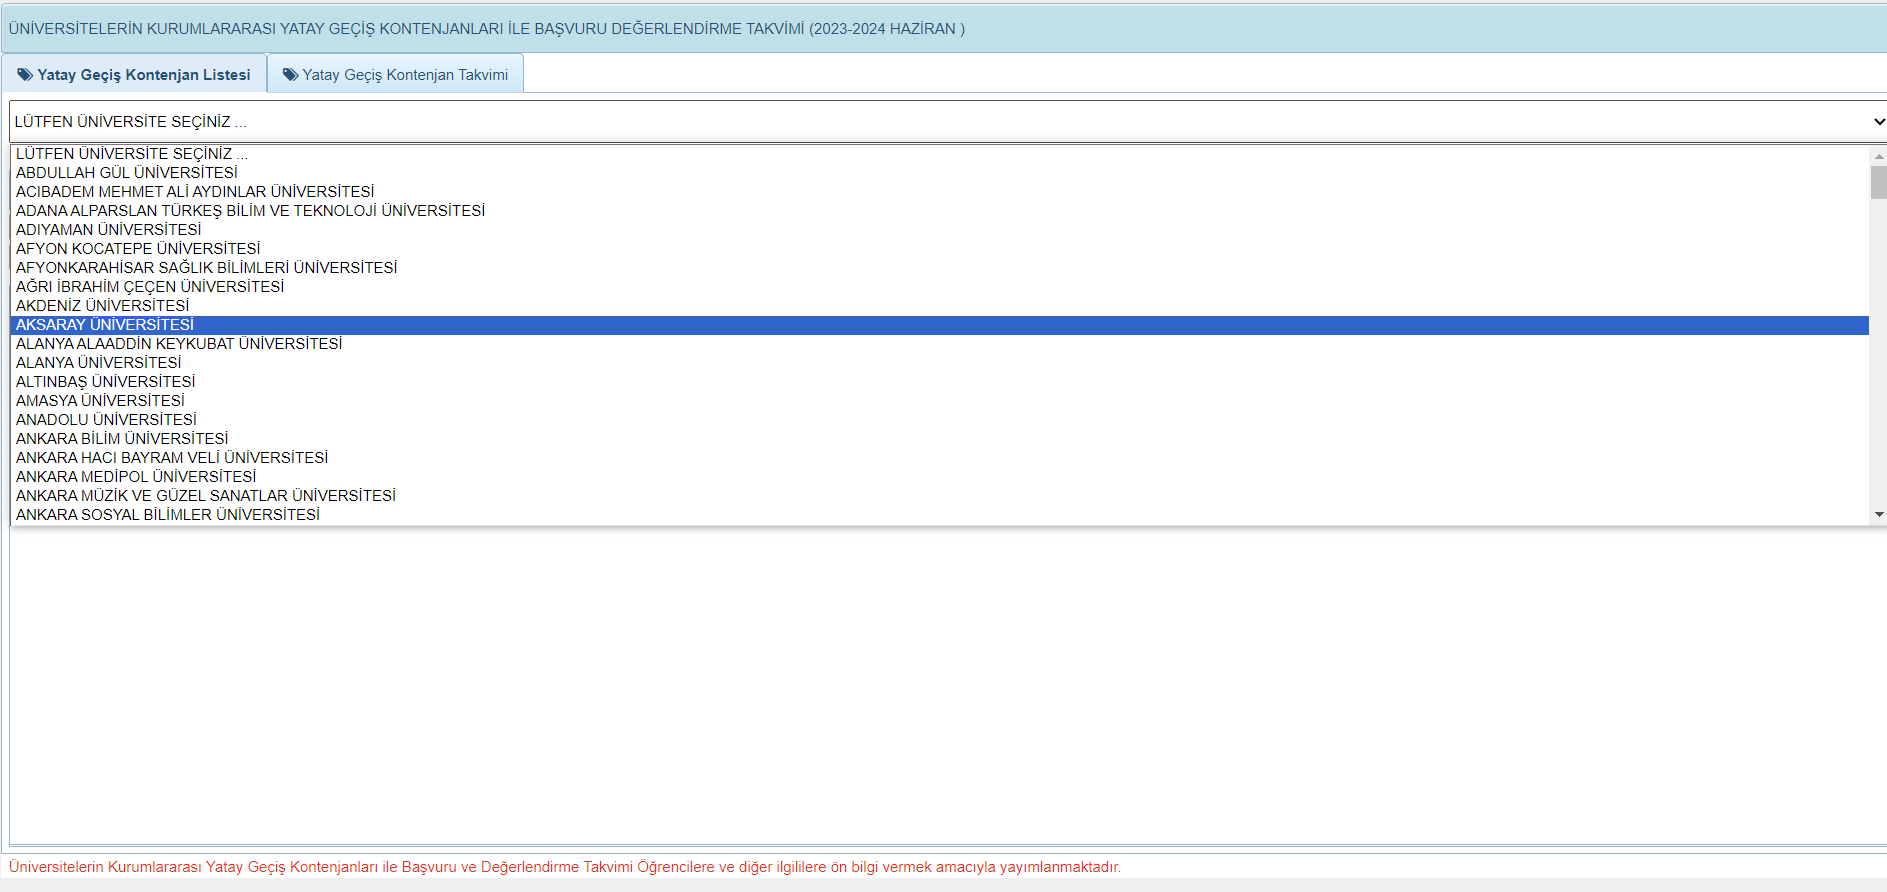Pick ADIYAMAN ÜNİVERSİTESİ from the list

939,230
